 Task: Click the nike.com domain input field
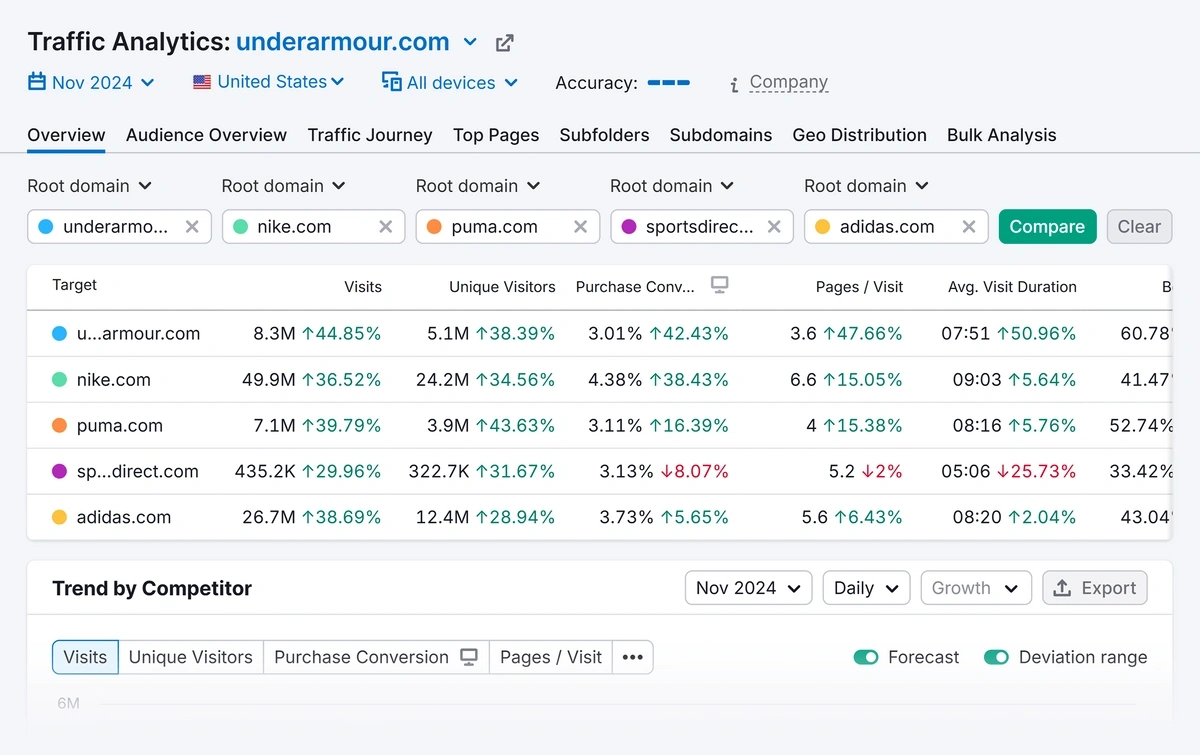tap(313, 227)
